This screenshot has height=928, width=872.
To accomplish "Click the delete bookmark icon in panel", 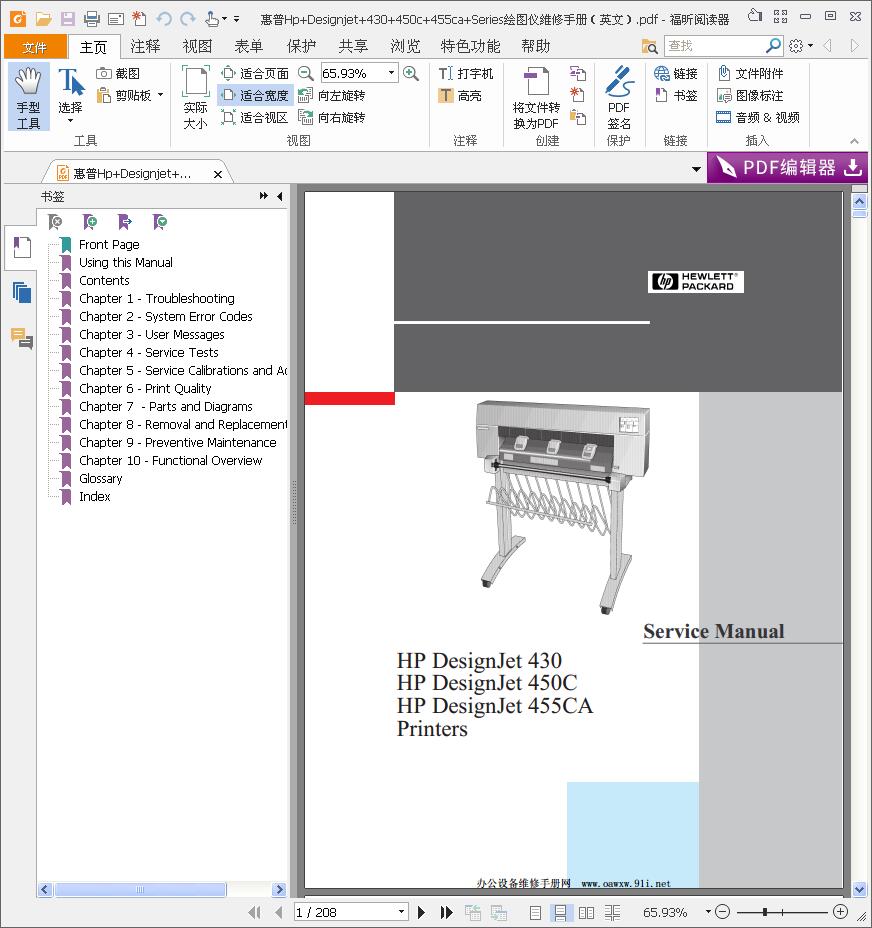I will [x=55, y=222].
